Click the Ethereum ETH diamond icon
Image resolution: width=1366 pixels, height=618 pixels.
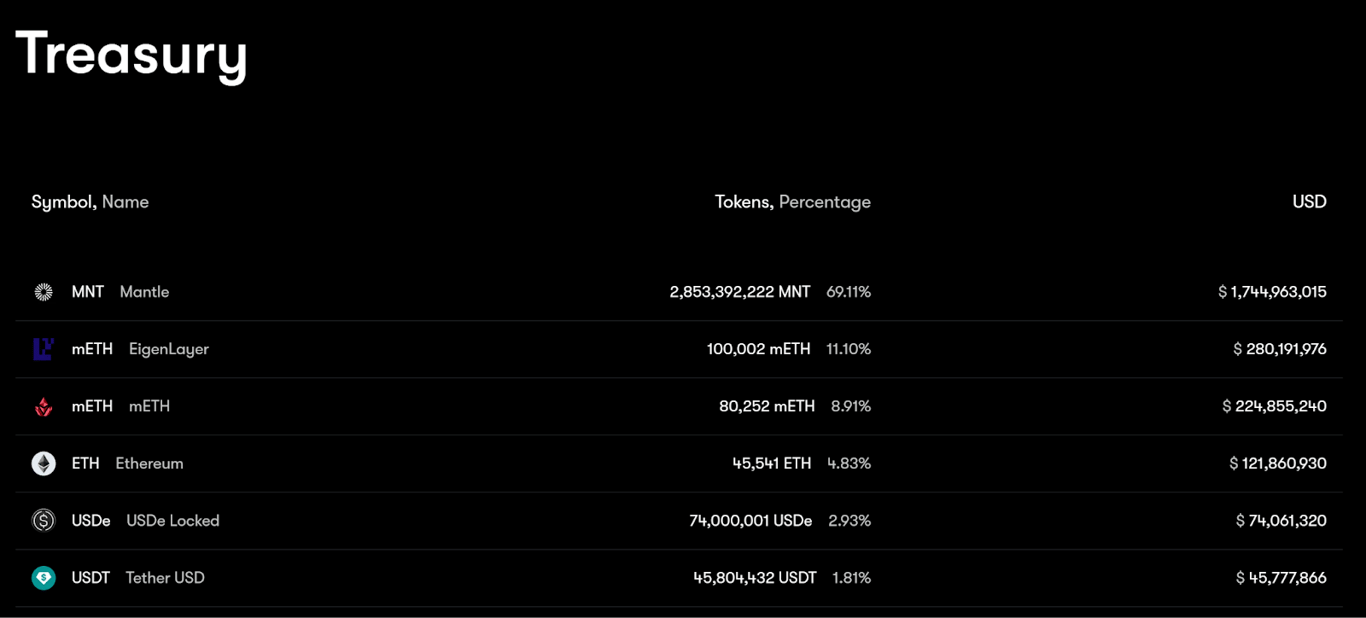point(43,463)
